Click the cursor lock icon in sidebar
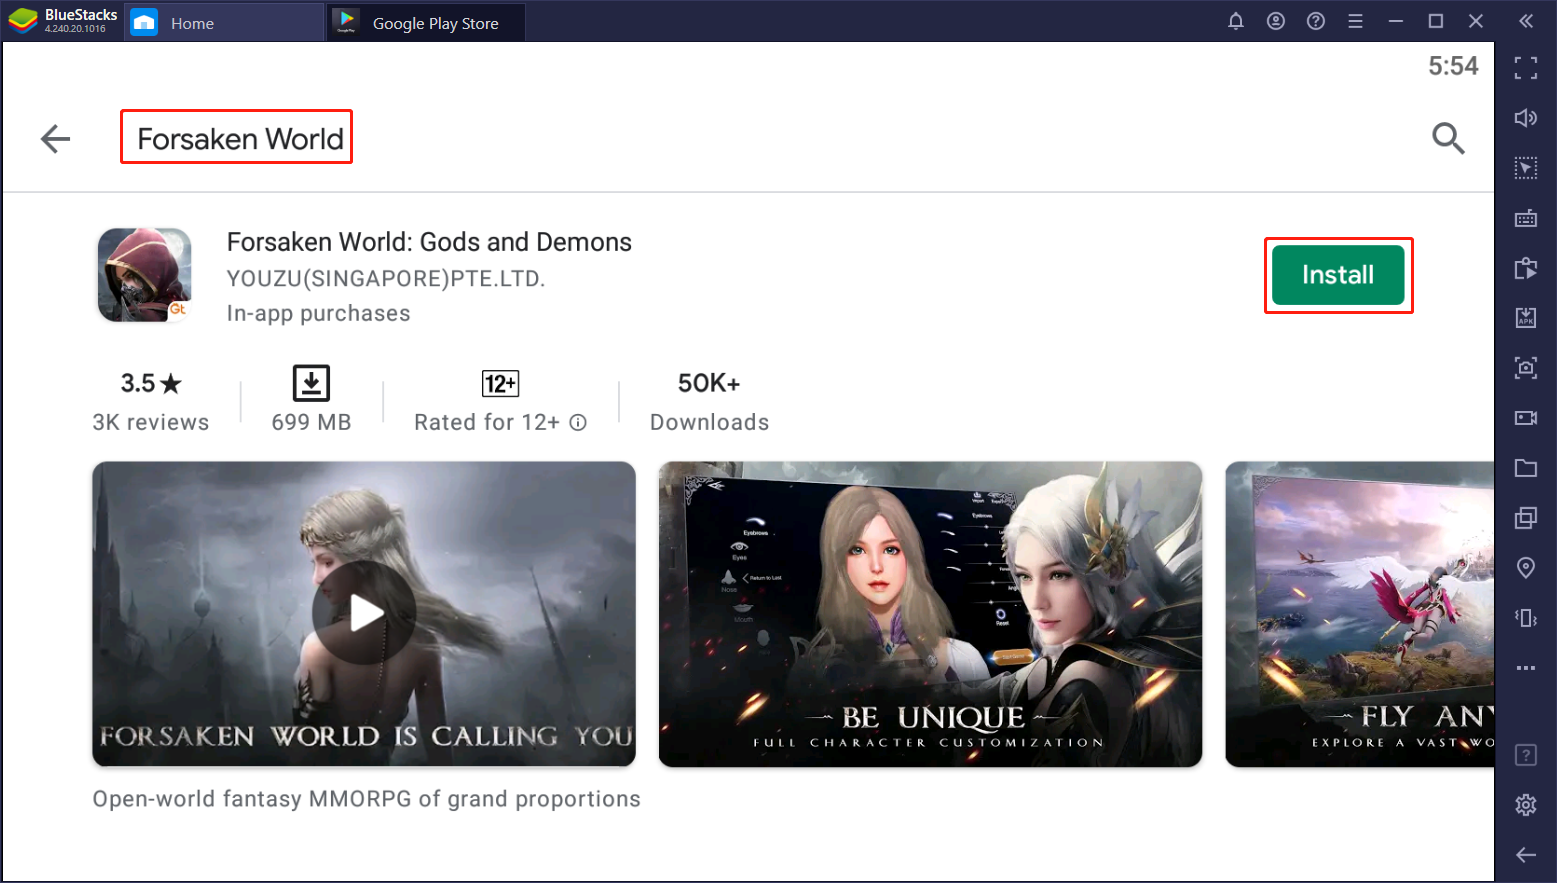 (1526, 168)
